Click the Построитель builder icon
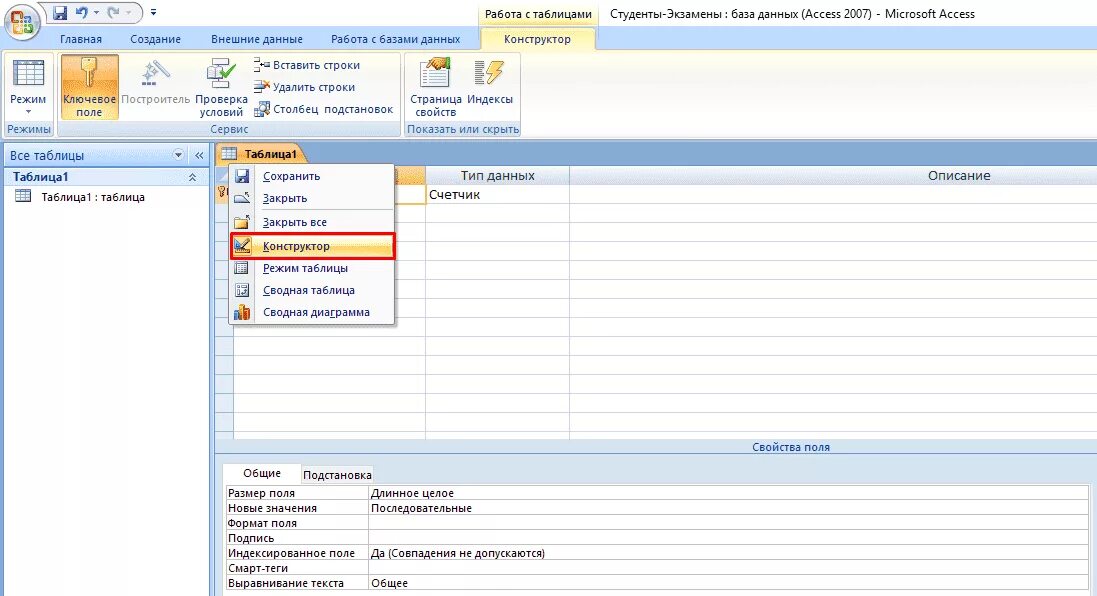The height and width of the screenshot is (596, 1097). (x=155, y=73)
